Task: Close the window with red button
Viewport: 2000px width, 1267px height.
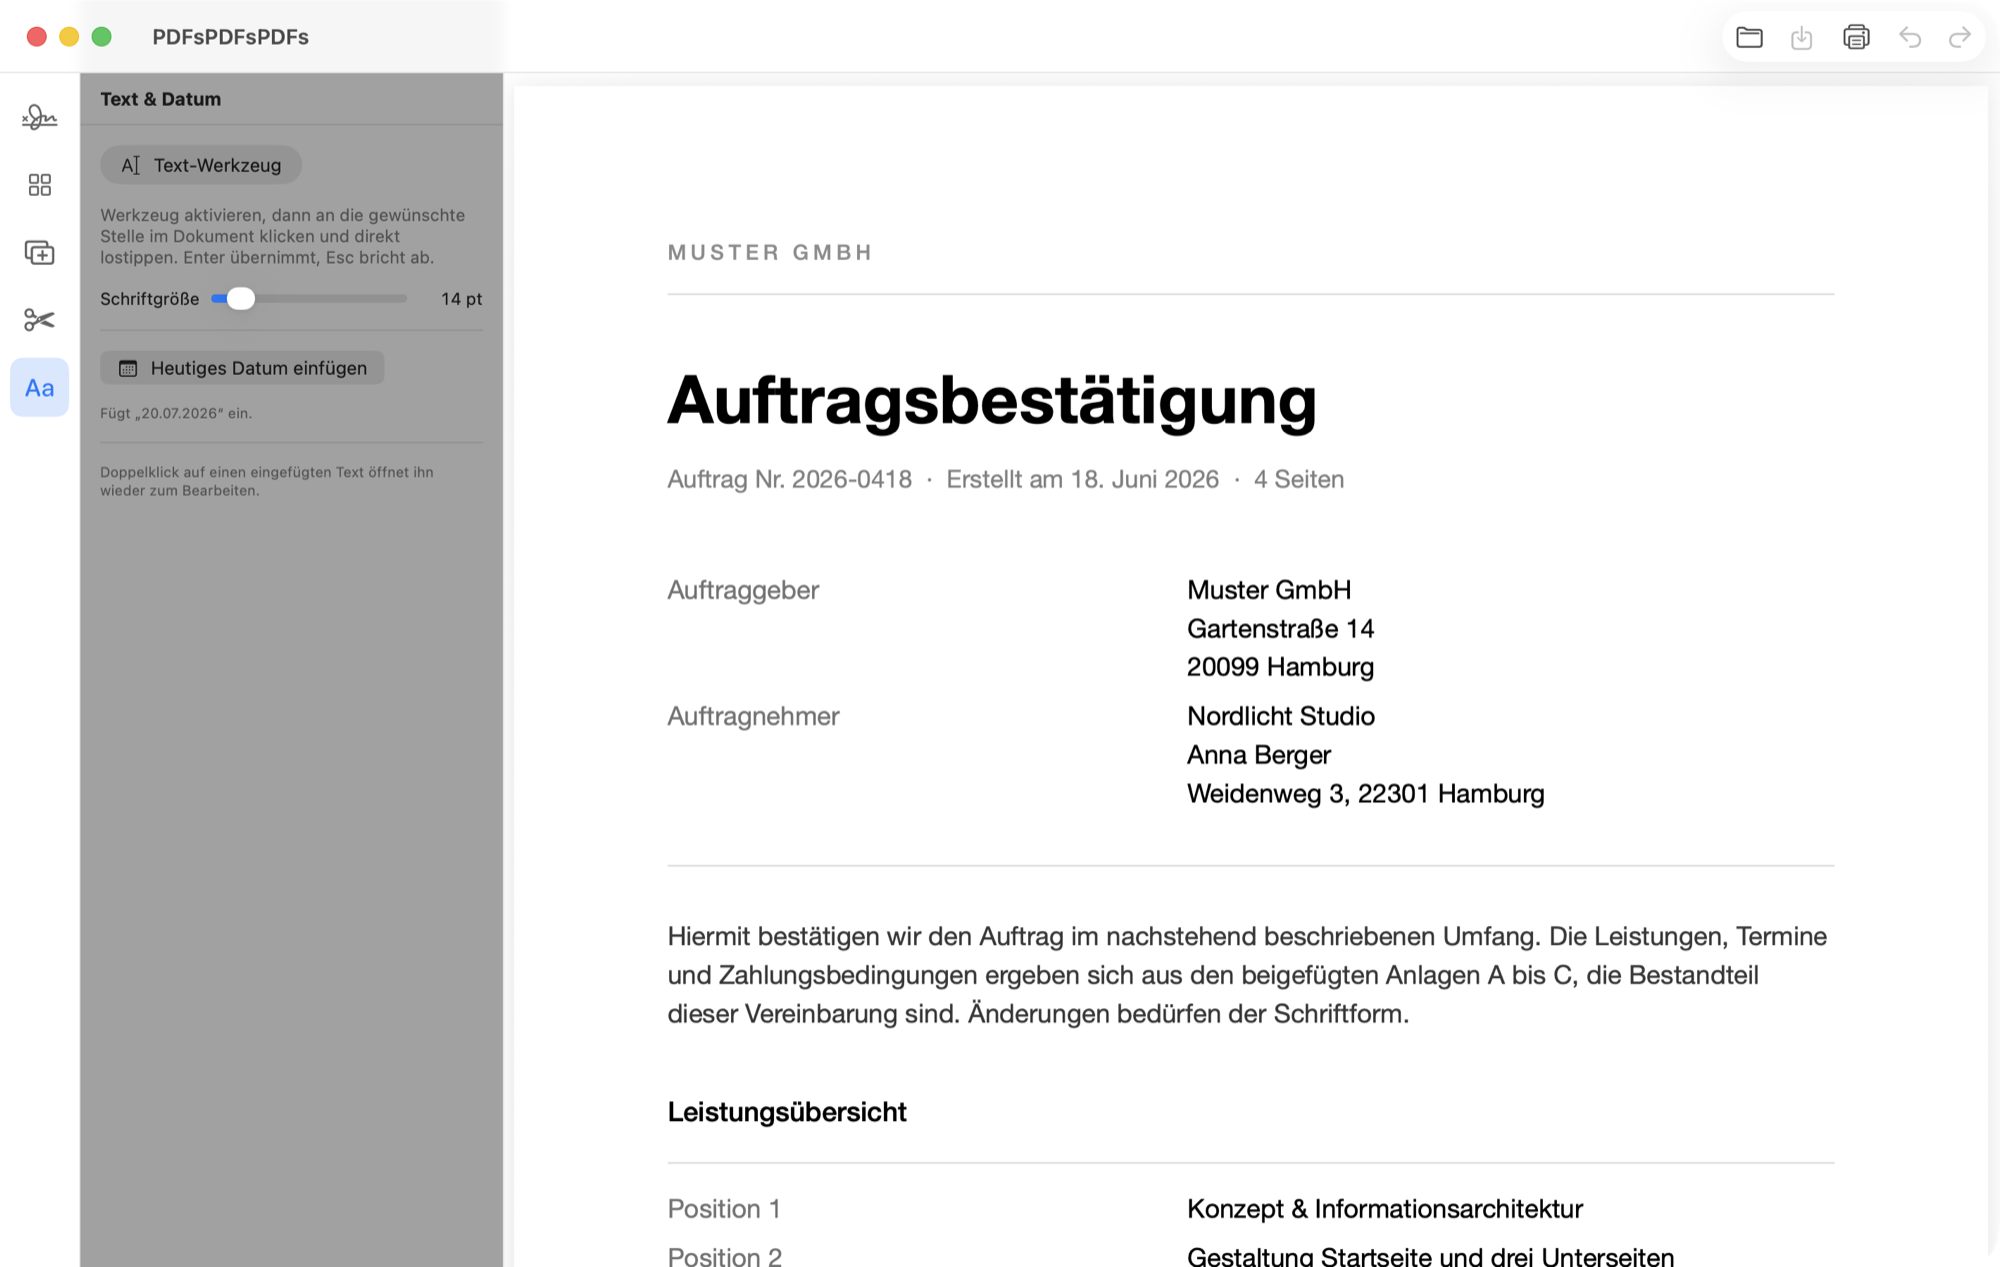Action: (x=37, y=37)
